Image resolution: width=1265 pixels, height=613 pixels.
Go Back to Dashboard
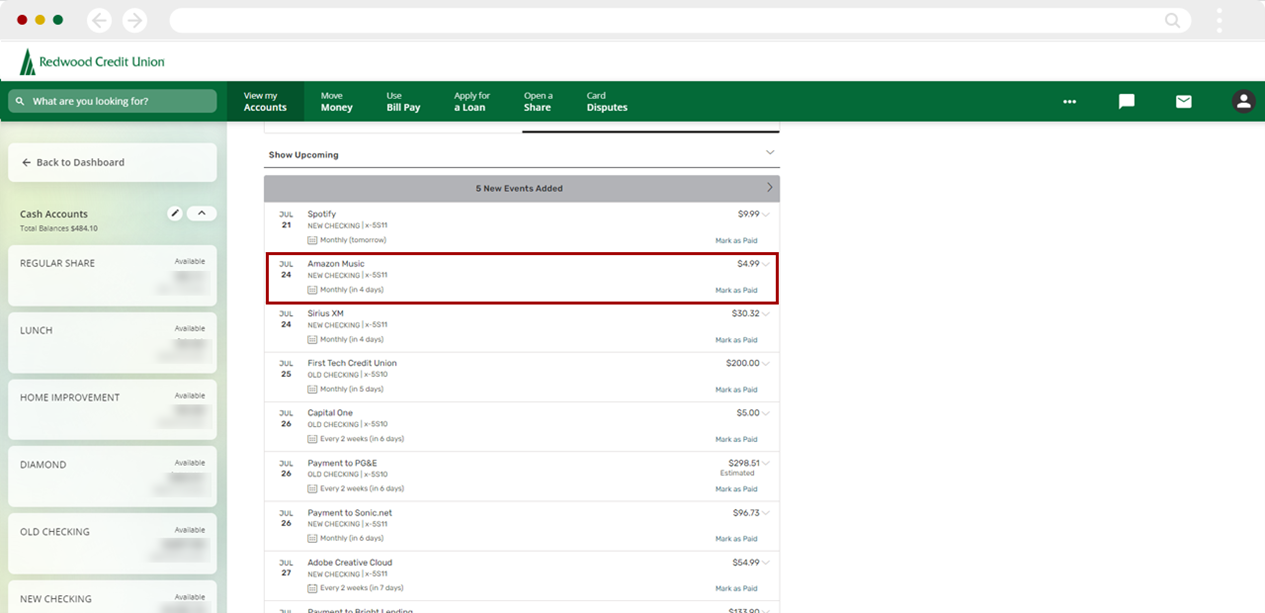tap(112, 162)
